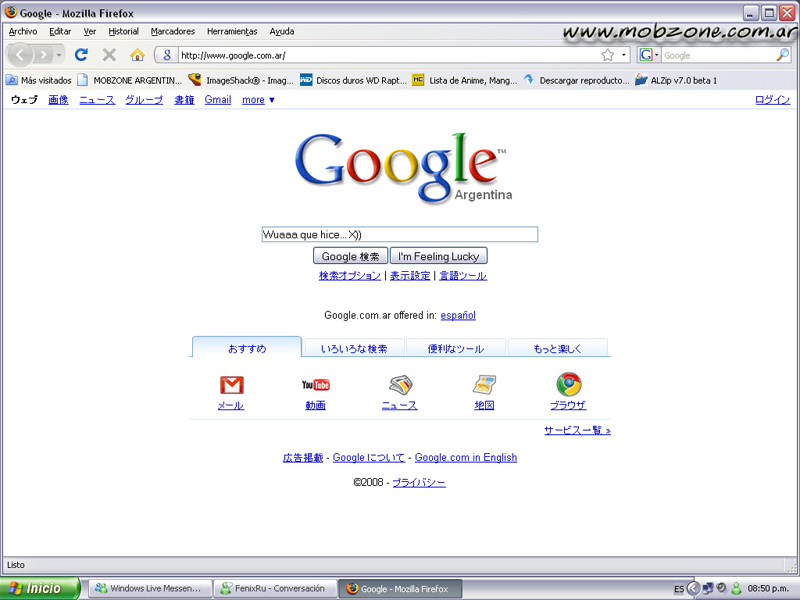
Task: Select the ニュース newspapers icon
Action: click(400, 385)
